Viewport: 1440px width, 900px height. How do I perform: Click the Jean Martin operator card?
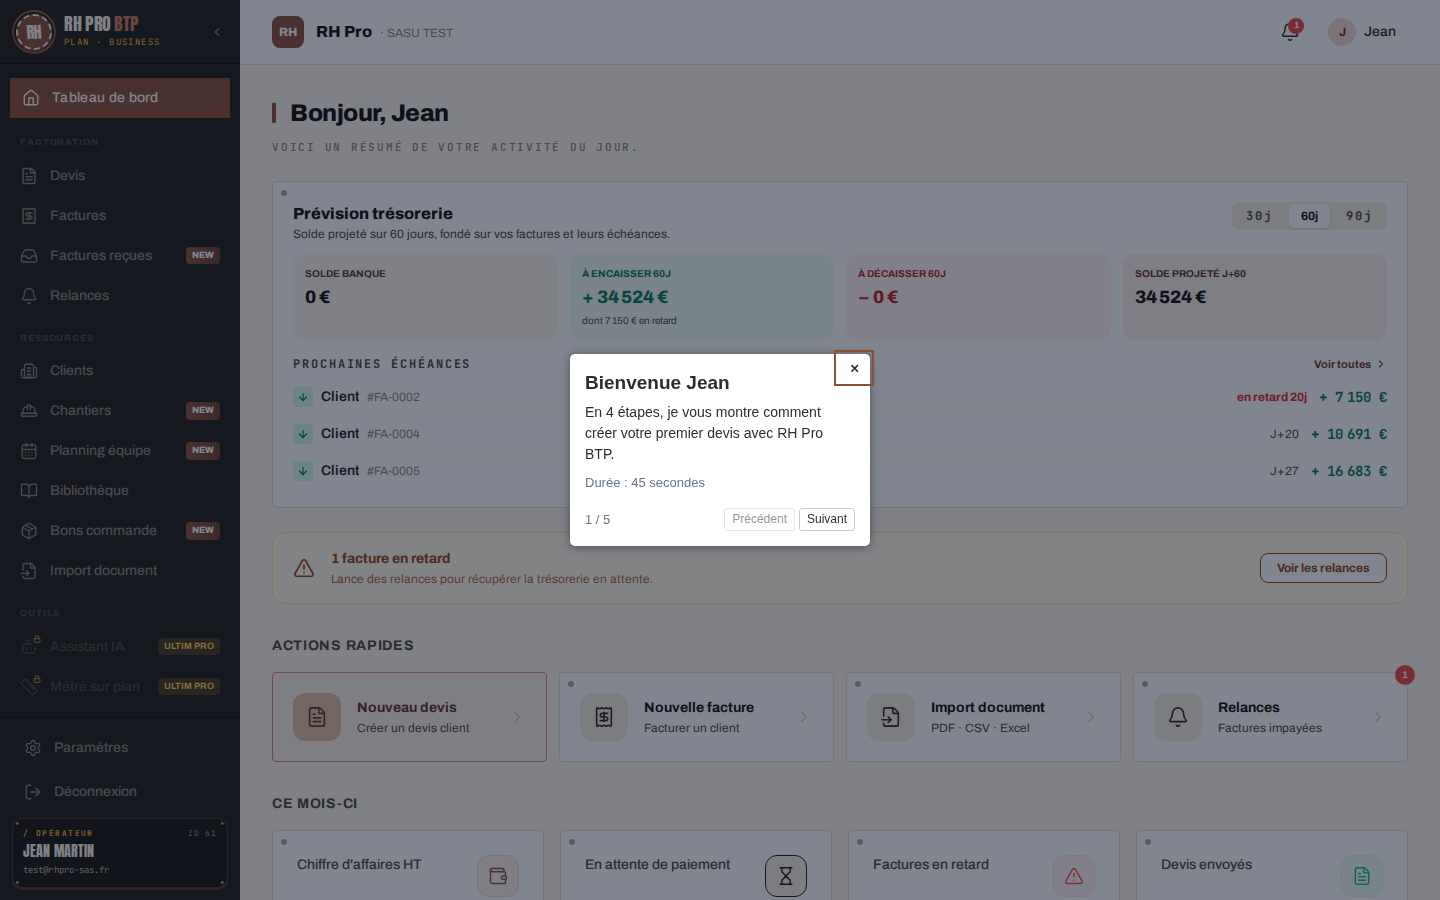tap(120, 854)
